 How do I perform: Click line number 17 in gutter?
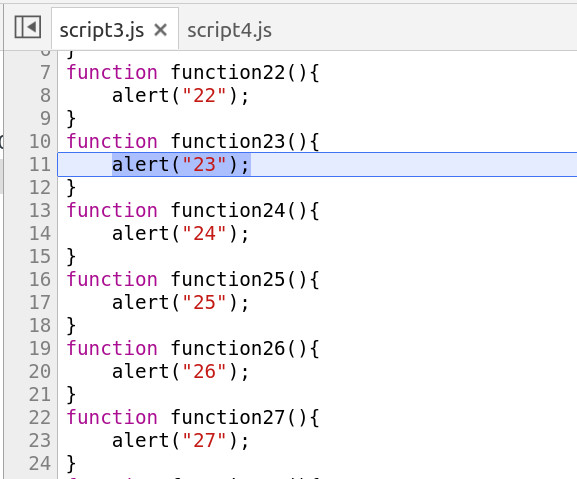point(40,302)
